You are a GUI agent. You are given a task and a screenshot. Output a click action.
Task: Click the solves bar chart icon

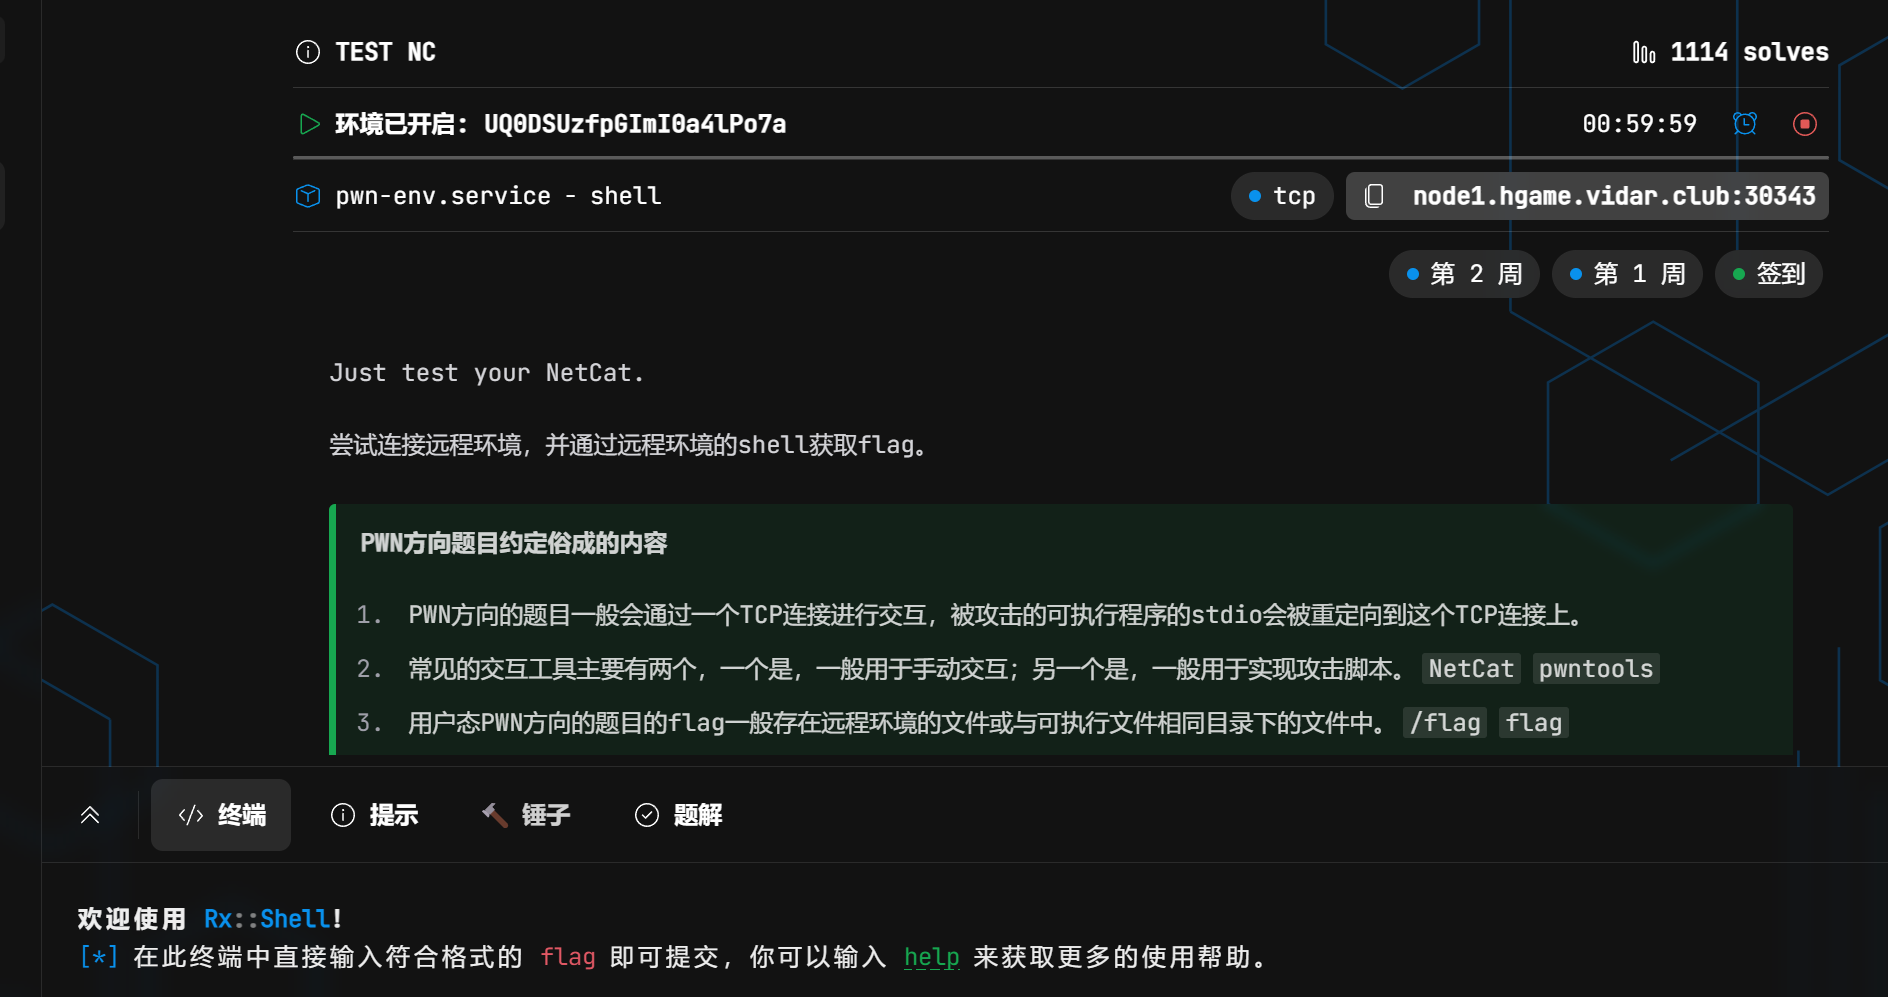click(1643, 52)
